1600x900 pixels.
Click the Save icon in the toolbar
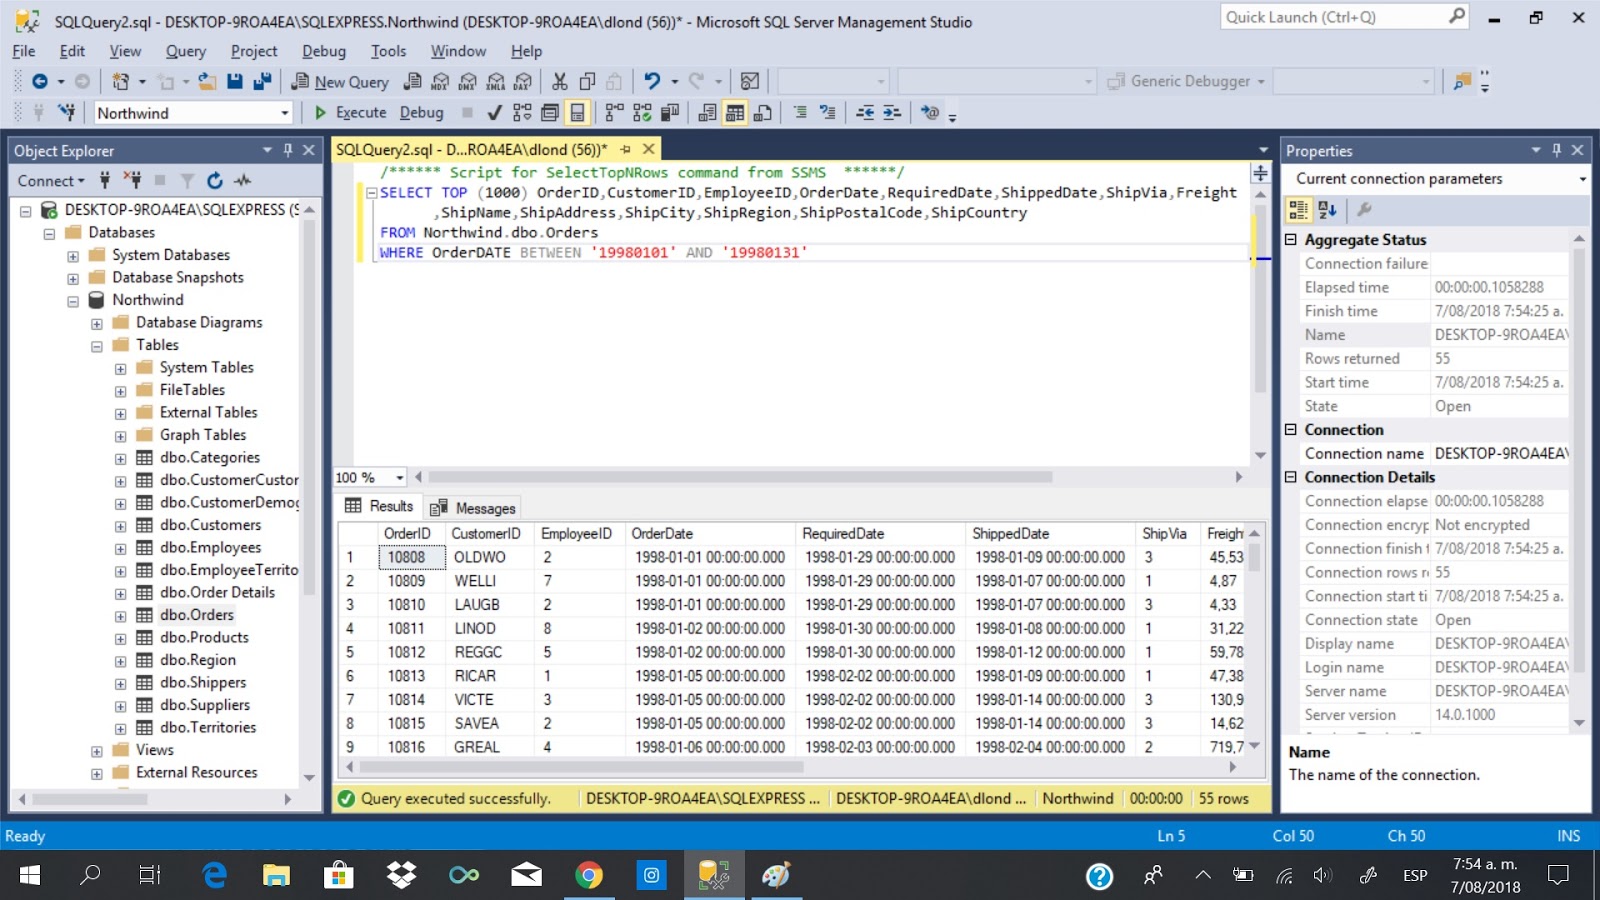[235, 82]
